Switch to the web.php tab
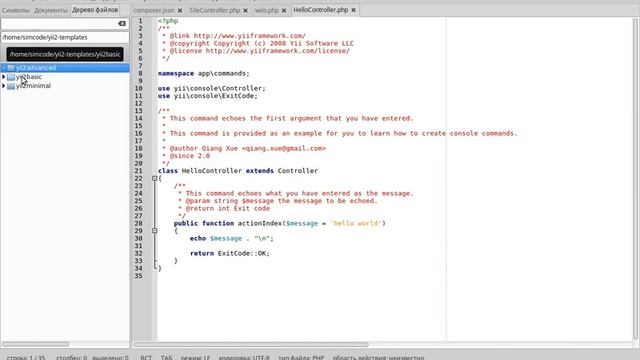 click(x=267, y=10)
